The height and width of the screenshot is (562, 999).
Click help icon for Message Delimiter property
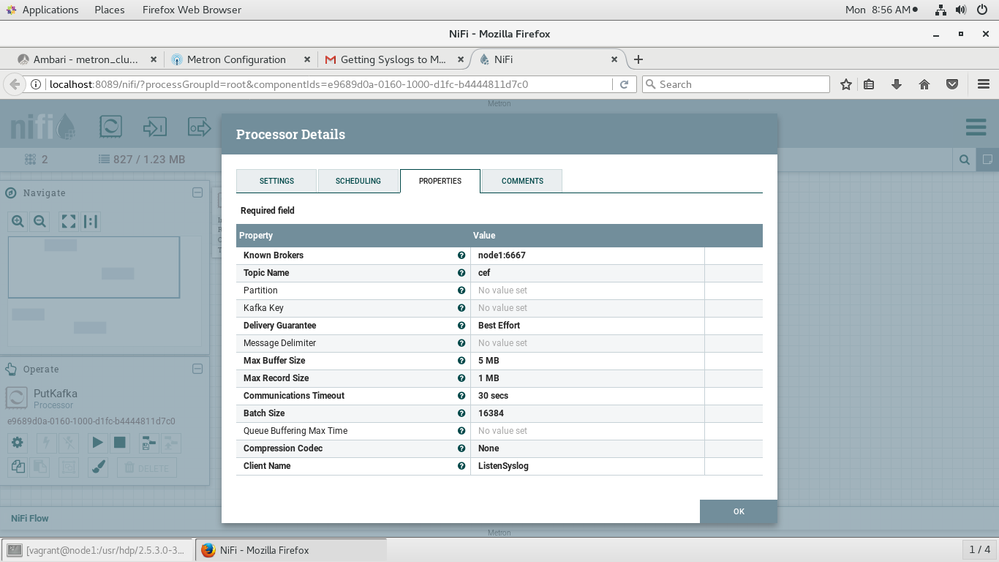coord(461,343)
